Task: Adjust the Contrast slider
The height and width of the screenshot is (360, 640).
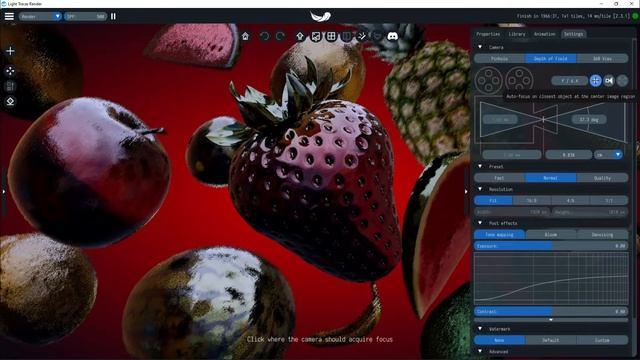Action: (551, 311)
